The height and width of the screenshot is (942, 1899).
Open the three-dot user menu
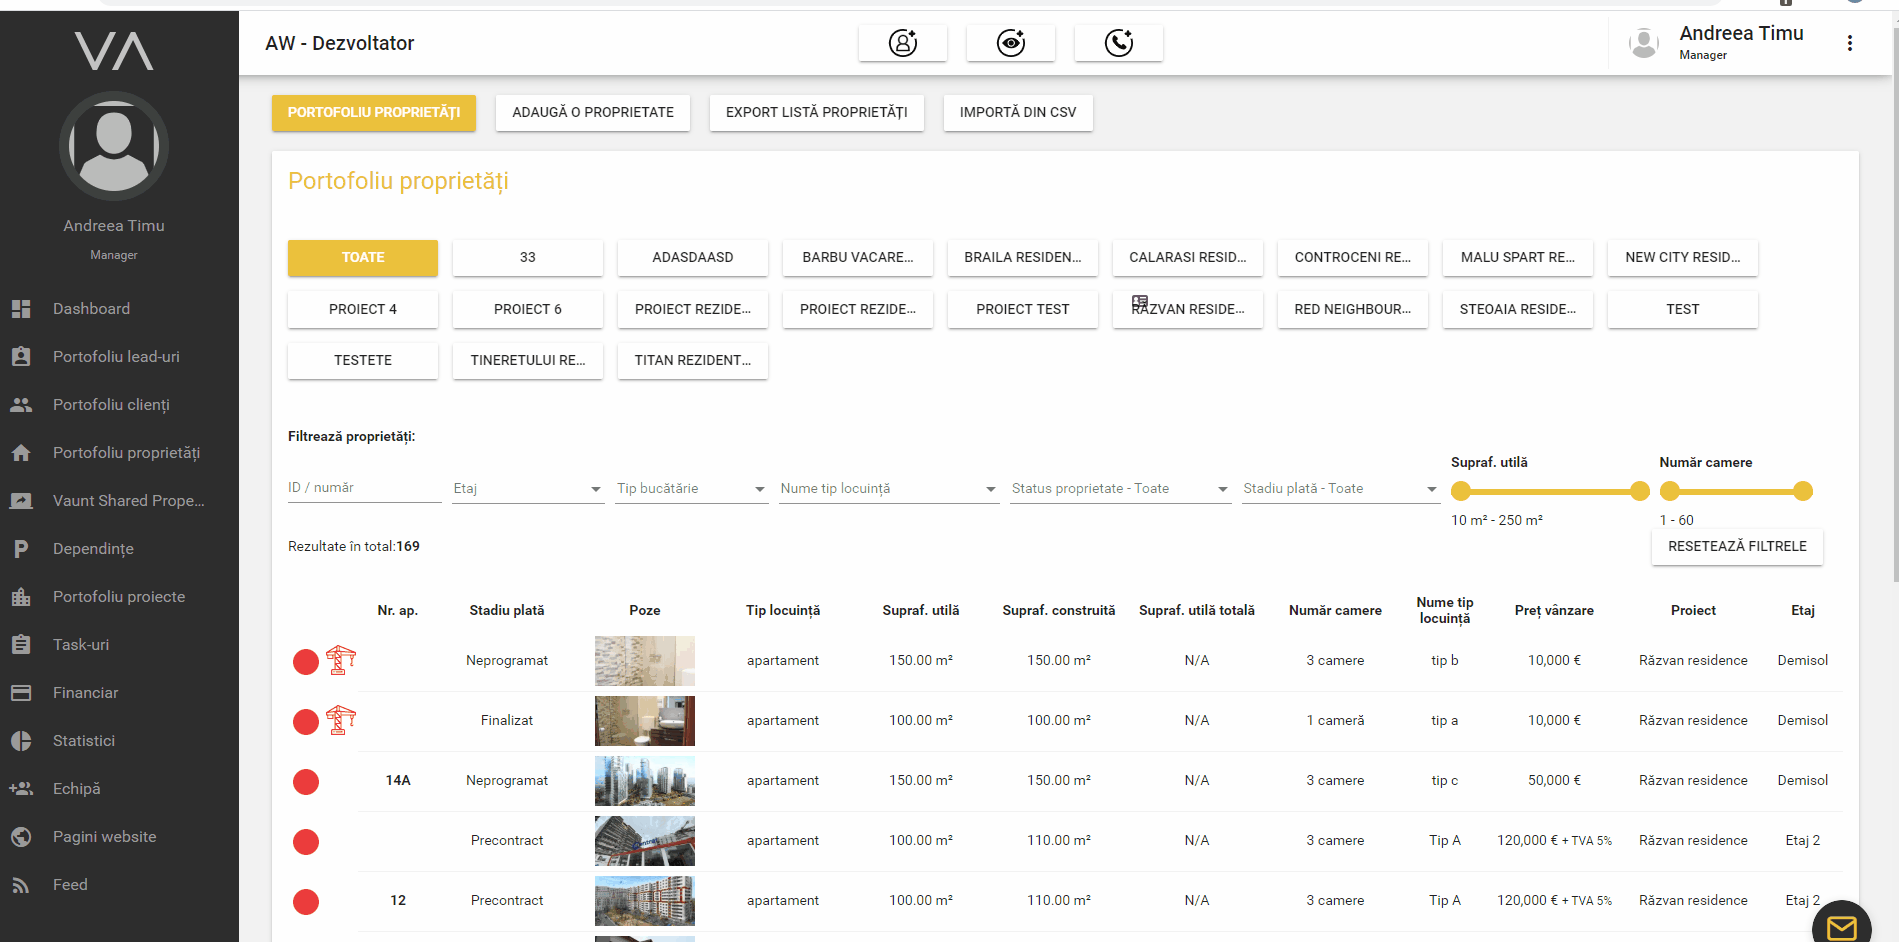click(1849, 43)
